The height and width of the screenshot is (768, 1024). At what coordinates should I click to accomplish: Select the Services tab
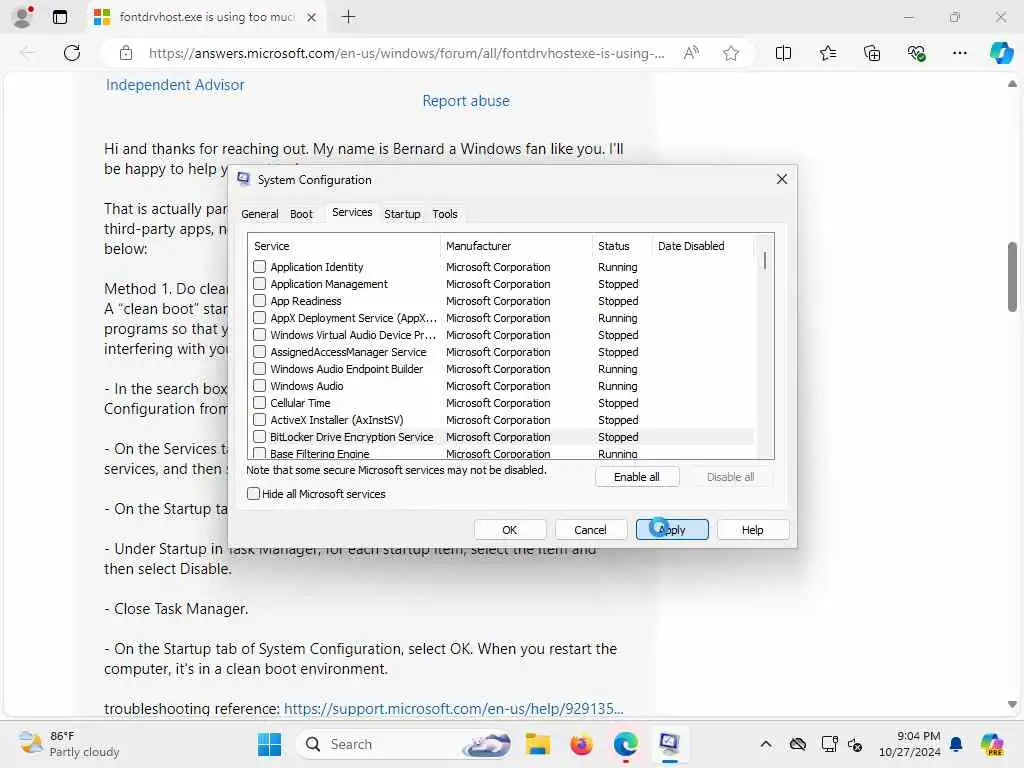coord(352,212)
